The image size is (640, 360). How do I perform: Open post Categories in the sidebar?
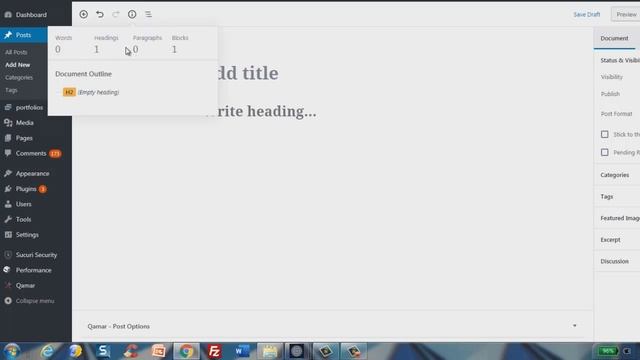19,78
